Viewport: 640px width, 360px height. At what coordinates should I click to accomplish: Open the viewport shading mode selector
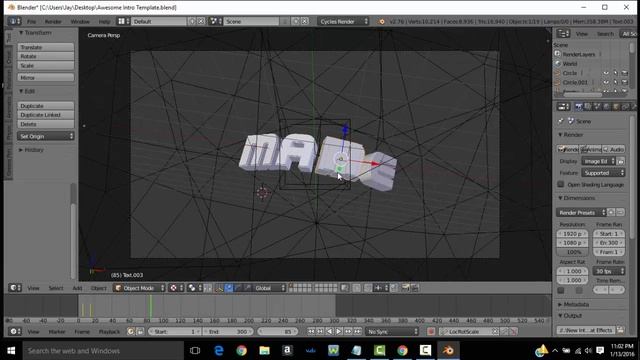[176, 288]
